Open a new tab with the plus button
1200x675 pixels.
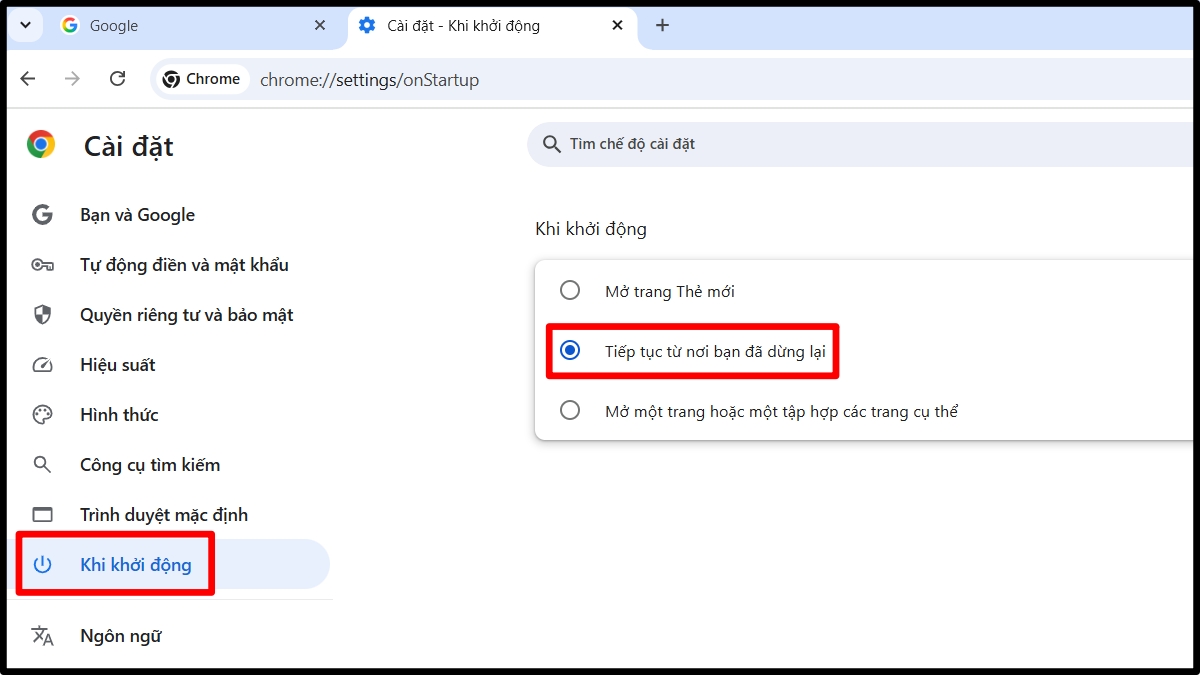point(662,25)
